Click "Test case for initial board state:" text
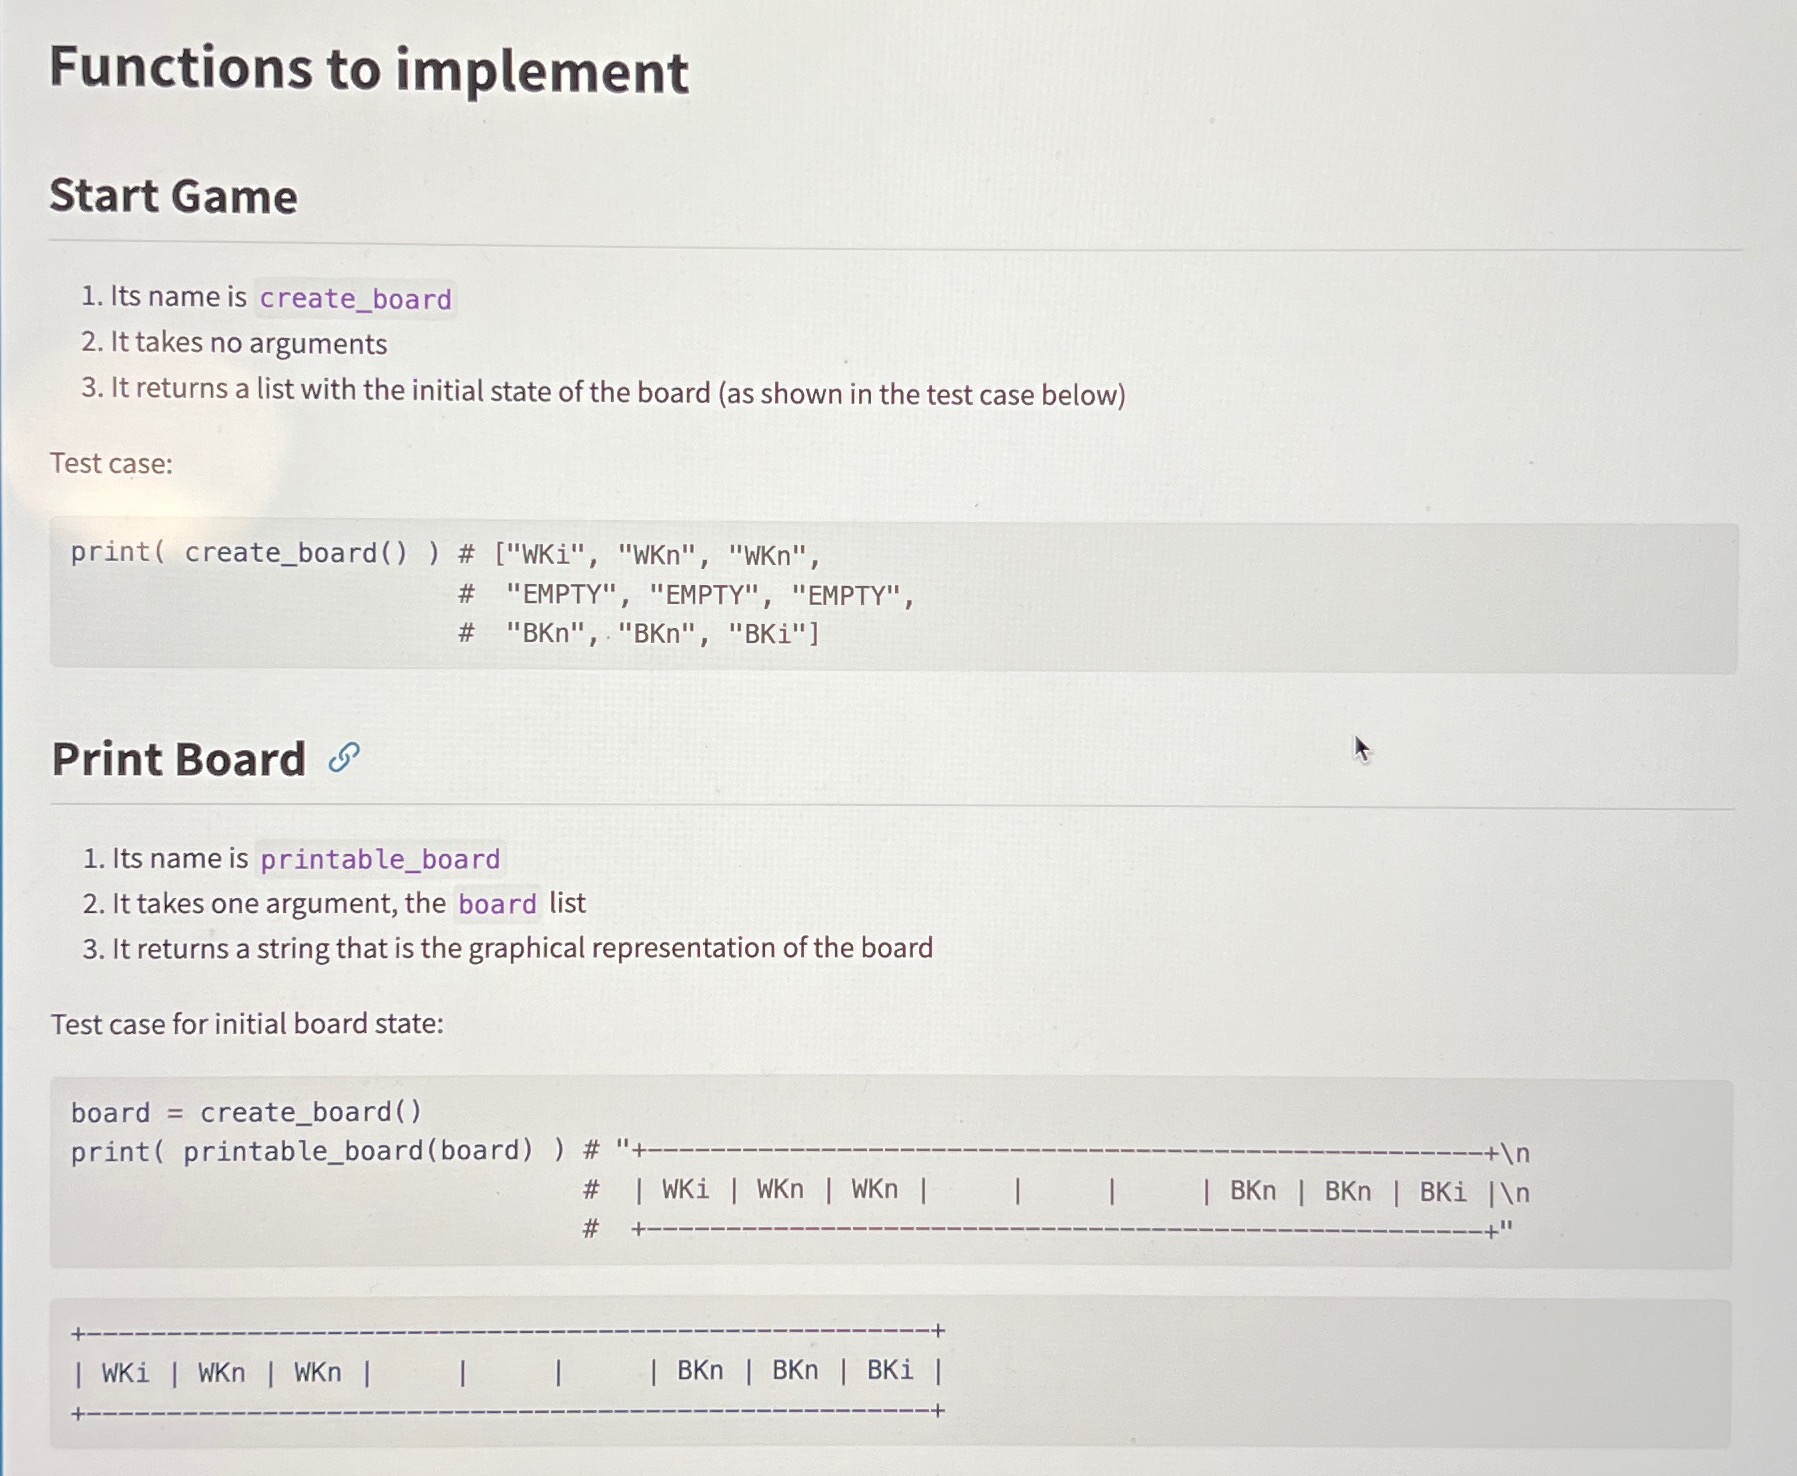The height and width of the screenshot is (1476, 1797). pos(247,1024)
